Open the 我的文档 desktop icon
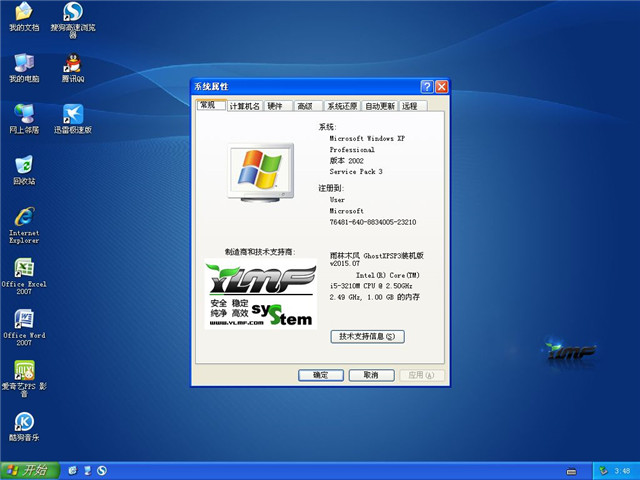The width and height of the screenshot is (640, 480). 24,16
